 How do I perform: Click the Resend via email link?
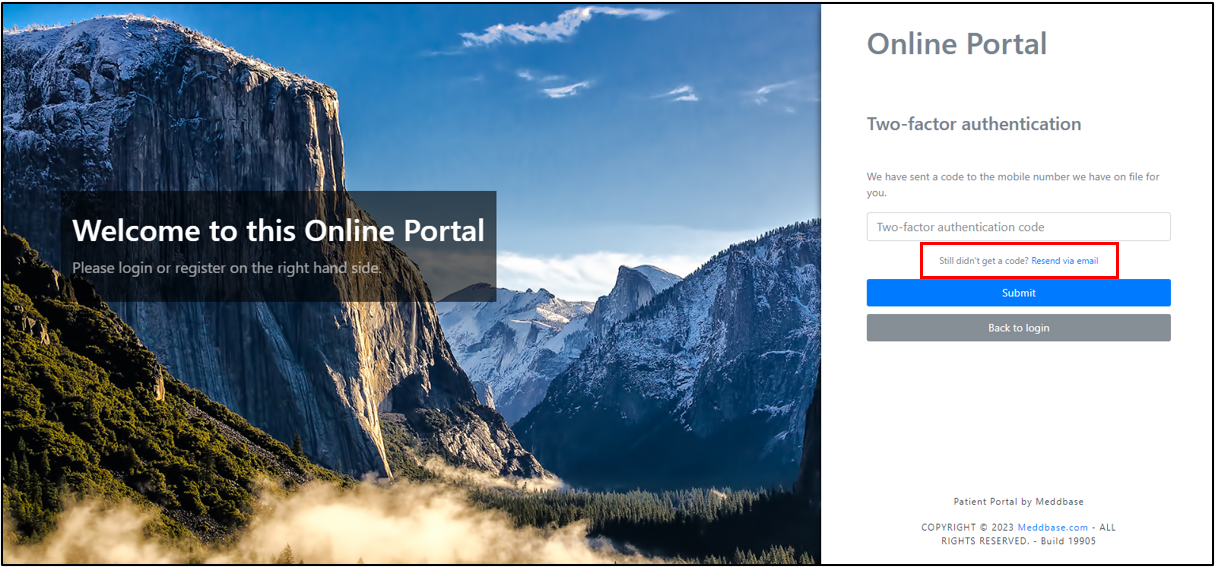(x=1065, y=261)
